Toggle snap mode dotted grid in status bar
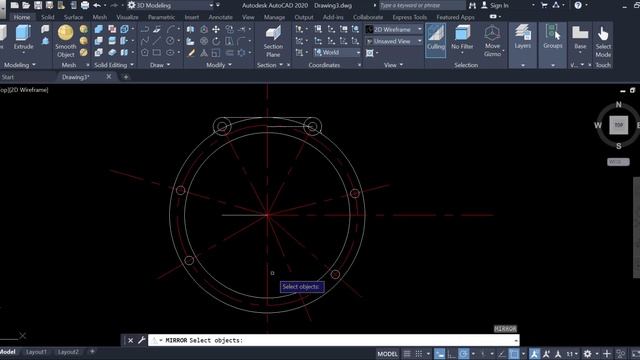This screenshot has height=360, width=640. click(x=419, y=354)
